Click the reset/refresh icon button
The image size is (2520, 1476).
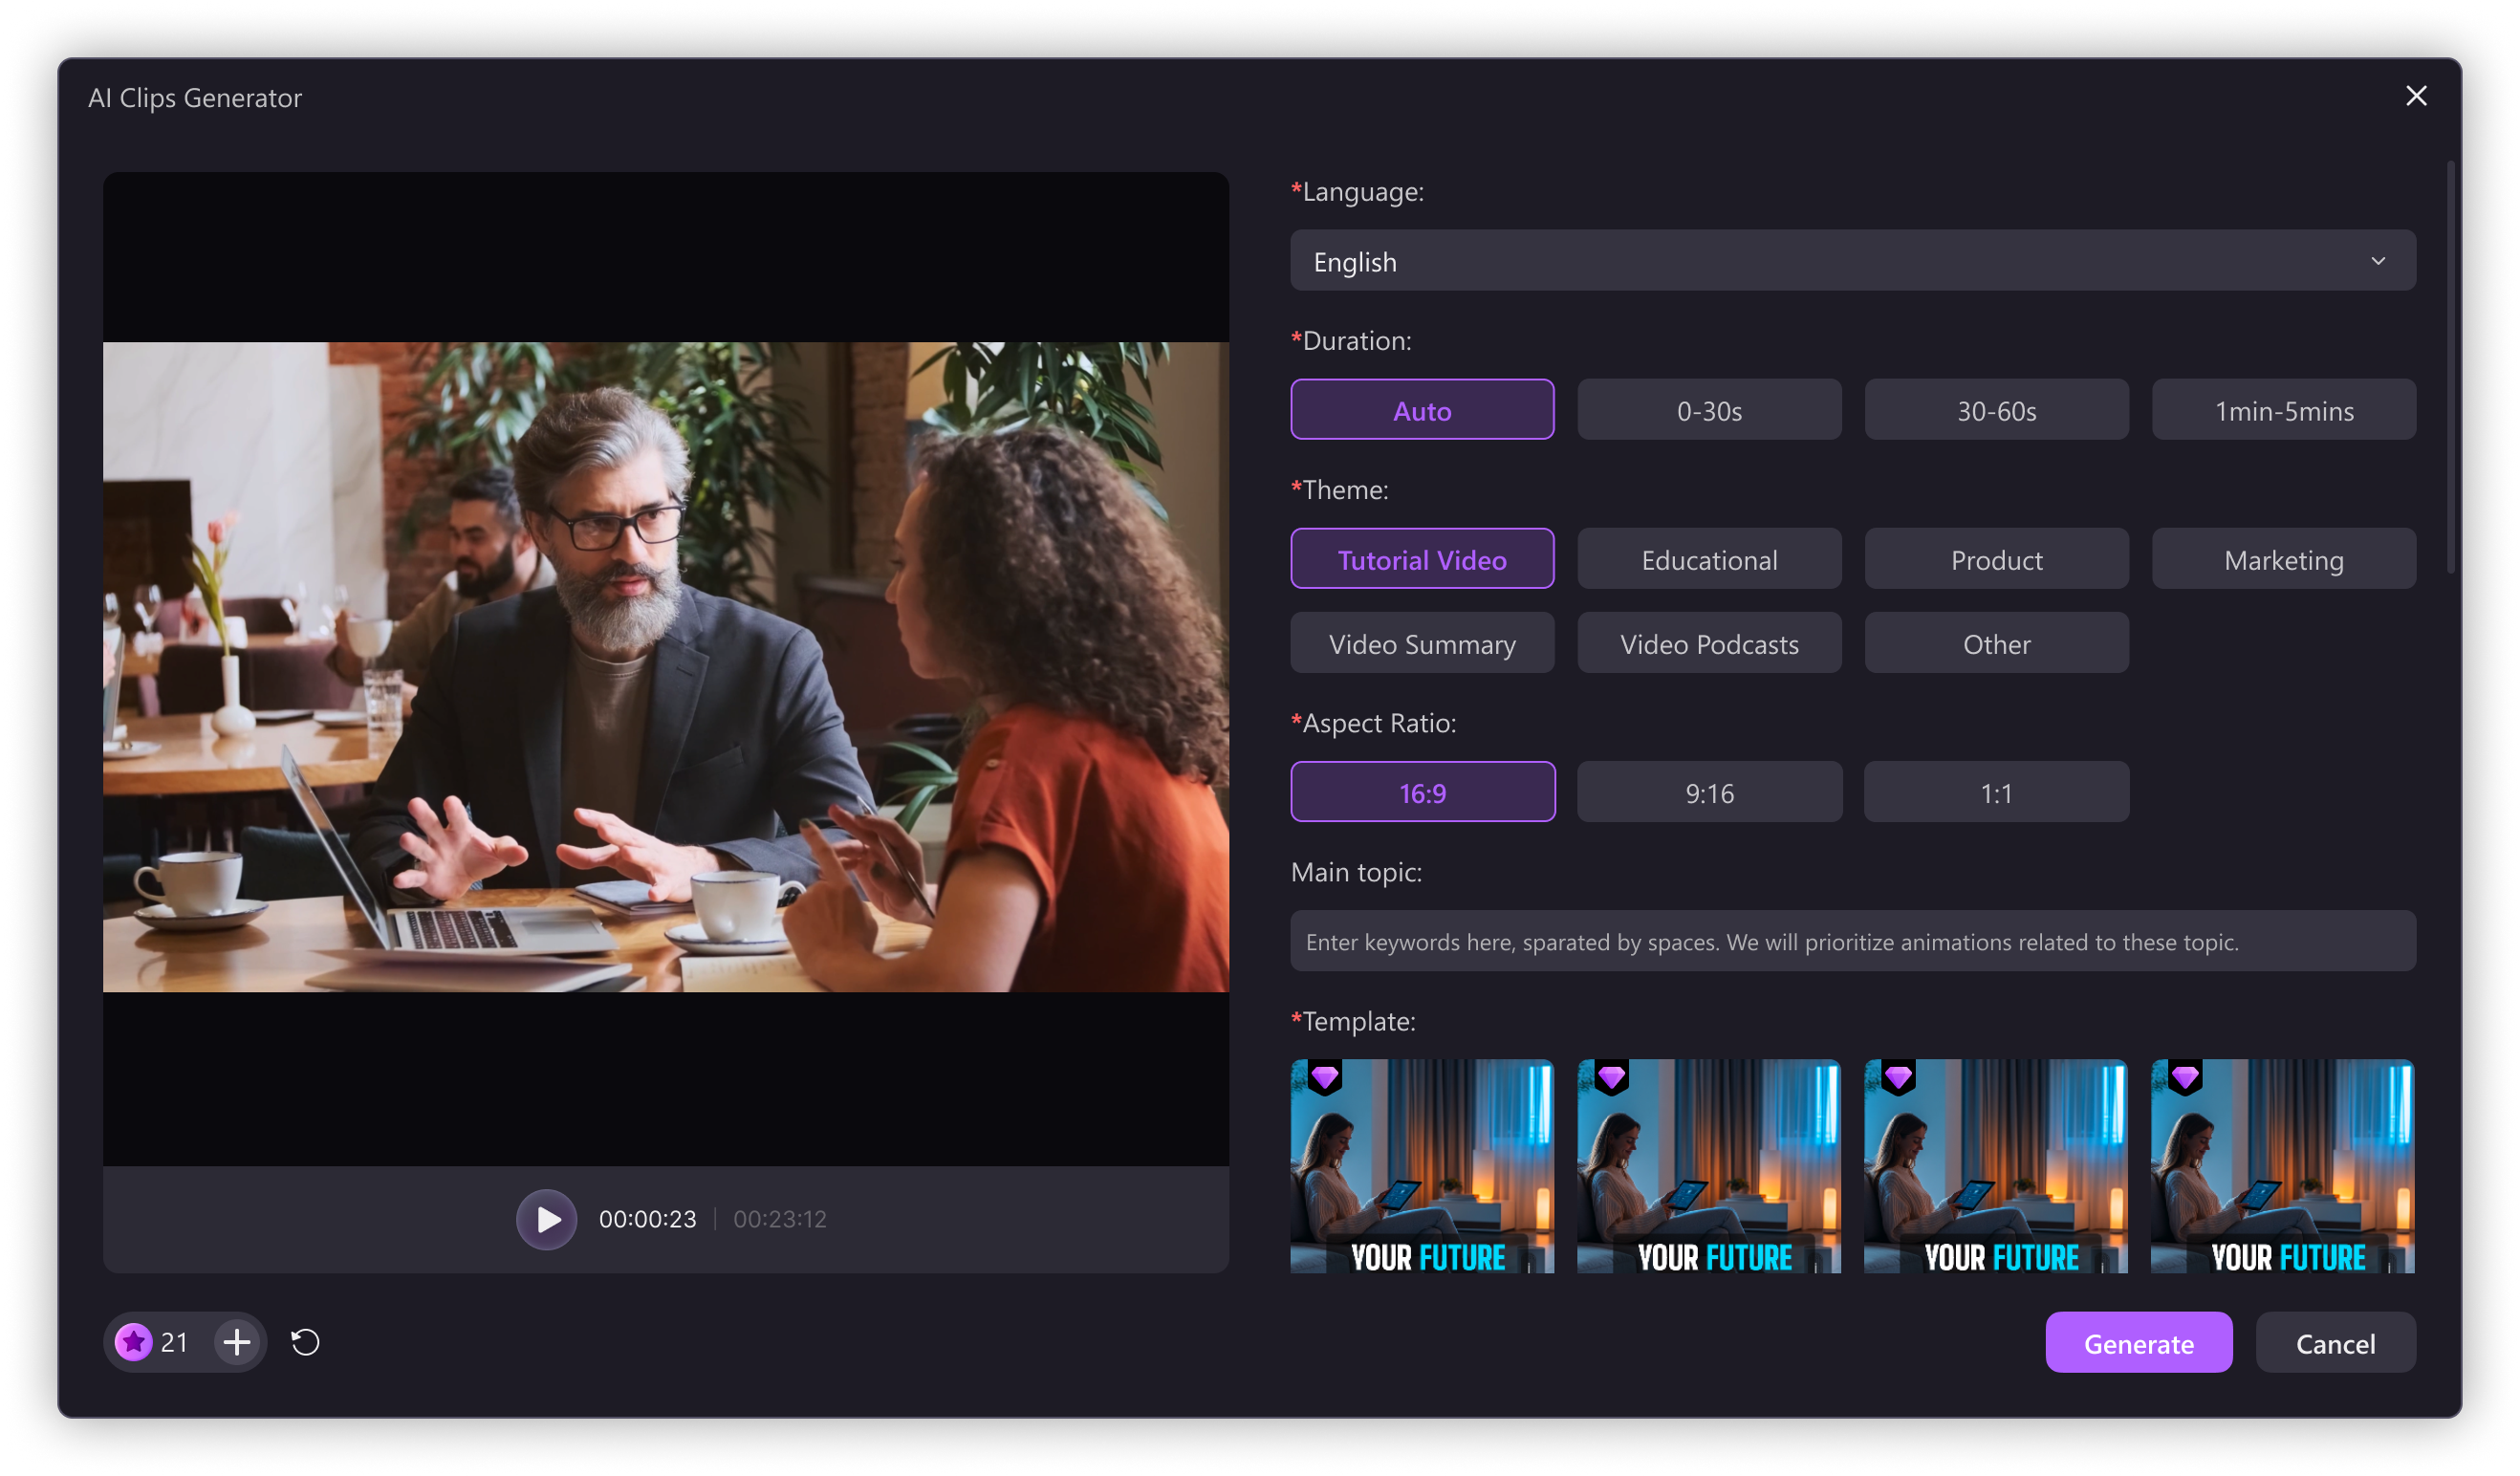[306, 1342]
